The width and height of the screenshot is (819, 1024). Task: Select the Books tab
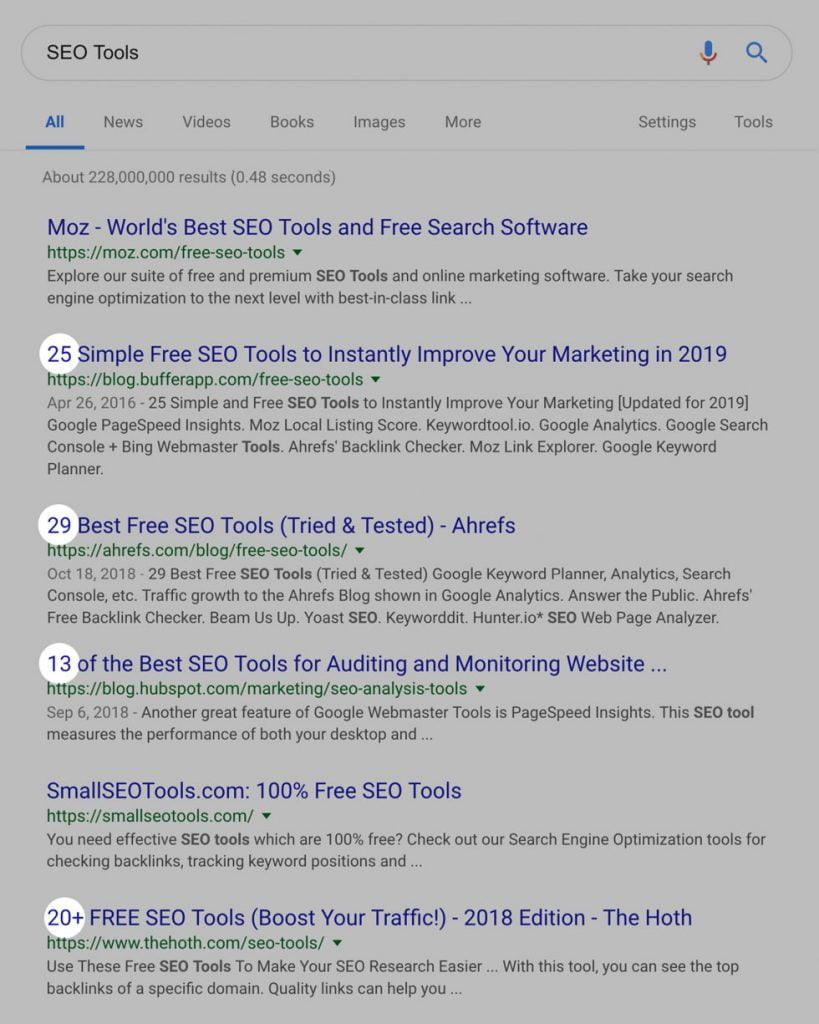pyautogui.click(x=292, y=122)
